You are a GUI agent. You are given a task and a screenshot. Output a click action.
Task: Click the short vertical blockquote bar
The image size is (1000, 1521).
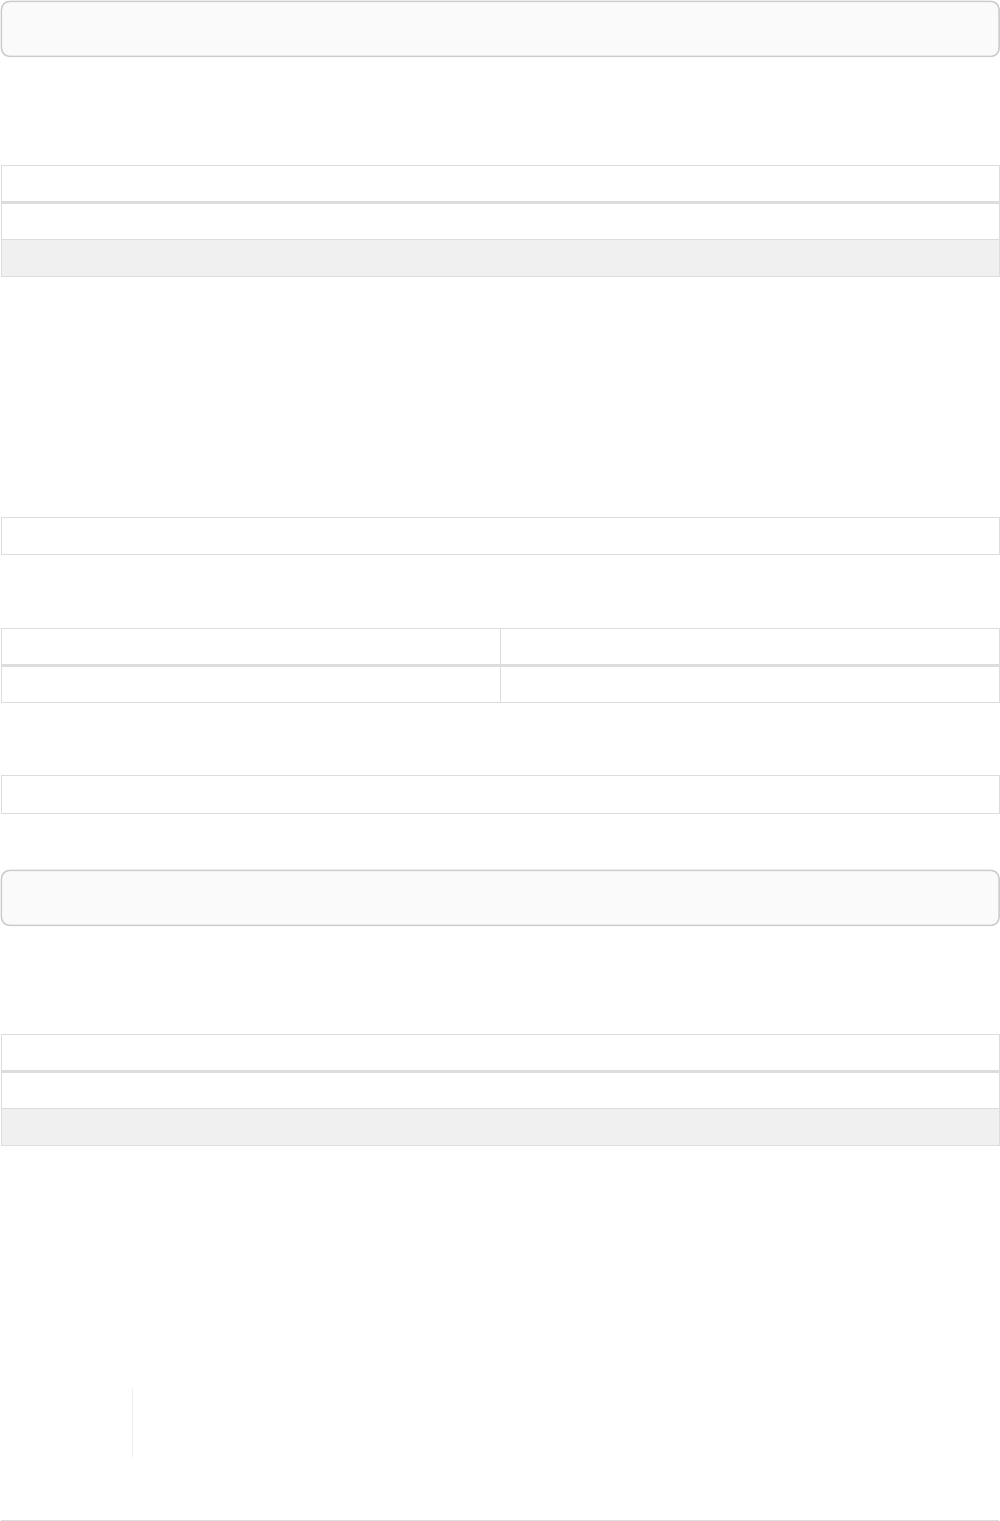click(x=132, y=1422)
